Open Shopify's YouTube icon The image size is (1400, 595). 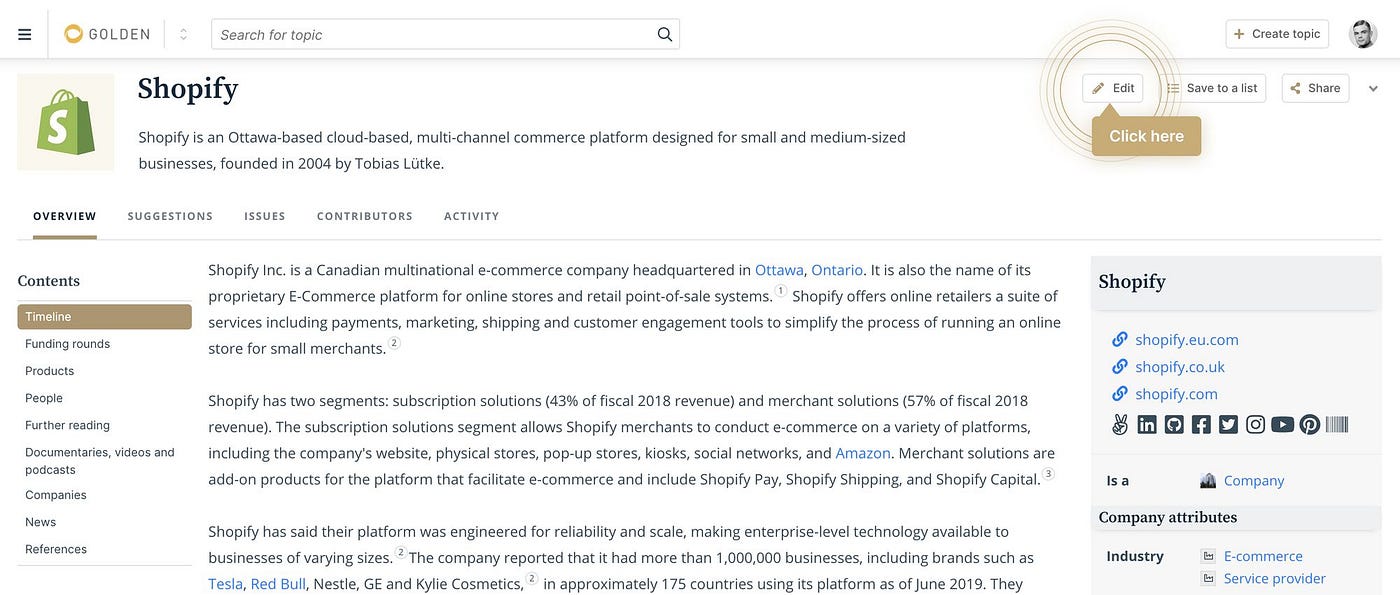coord(1282,425)
